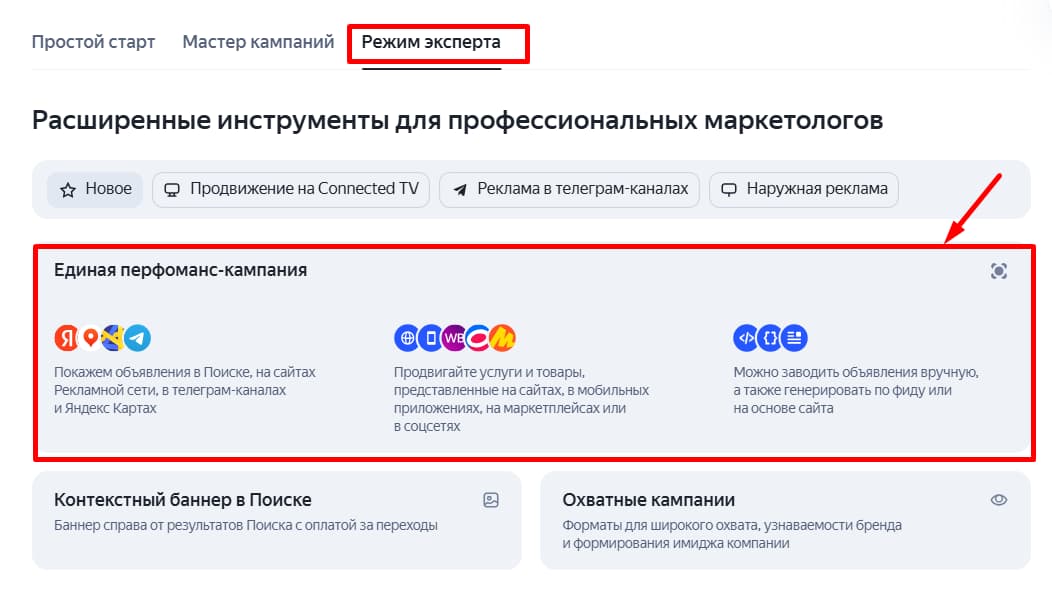This screenshot has height=596, width=1052.
Task: Switch to the Мастер кампаний tab
Action: click(x=258, y=43)
